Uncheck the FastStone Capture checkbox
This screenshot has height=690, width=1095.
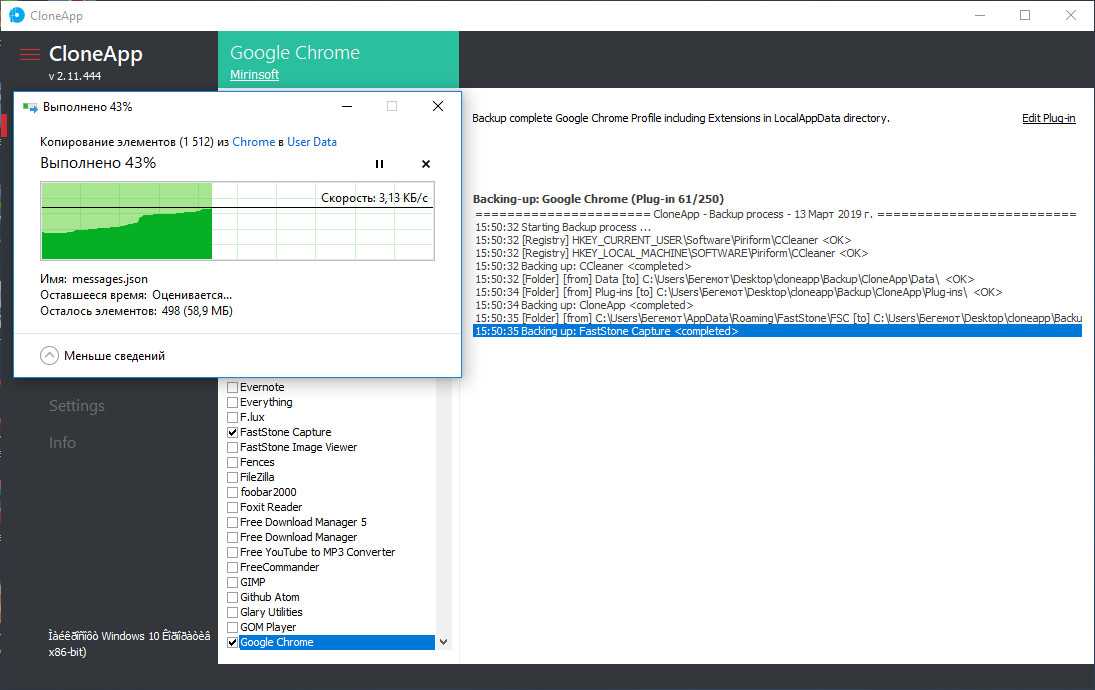click(233, 432)
